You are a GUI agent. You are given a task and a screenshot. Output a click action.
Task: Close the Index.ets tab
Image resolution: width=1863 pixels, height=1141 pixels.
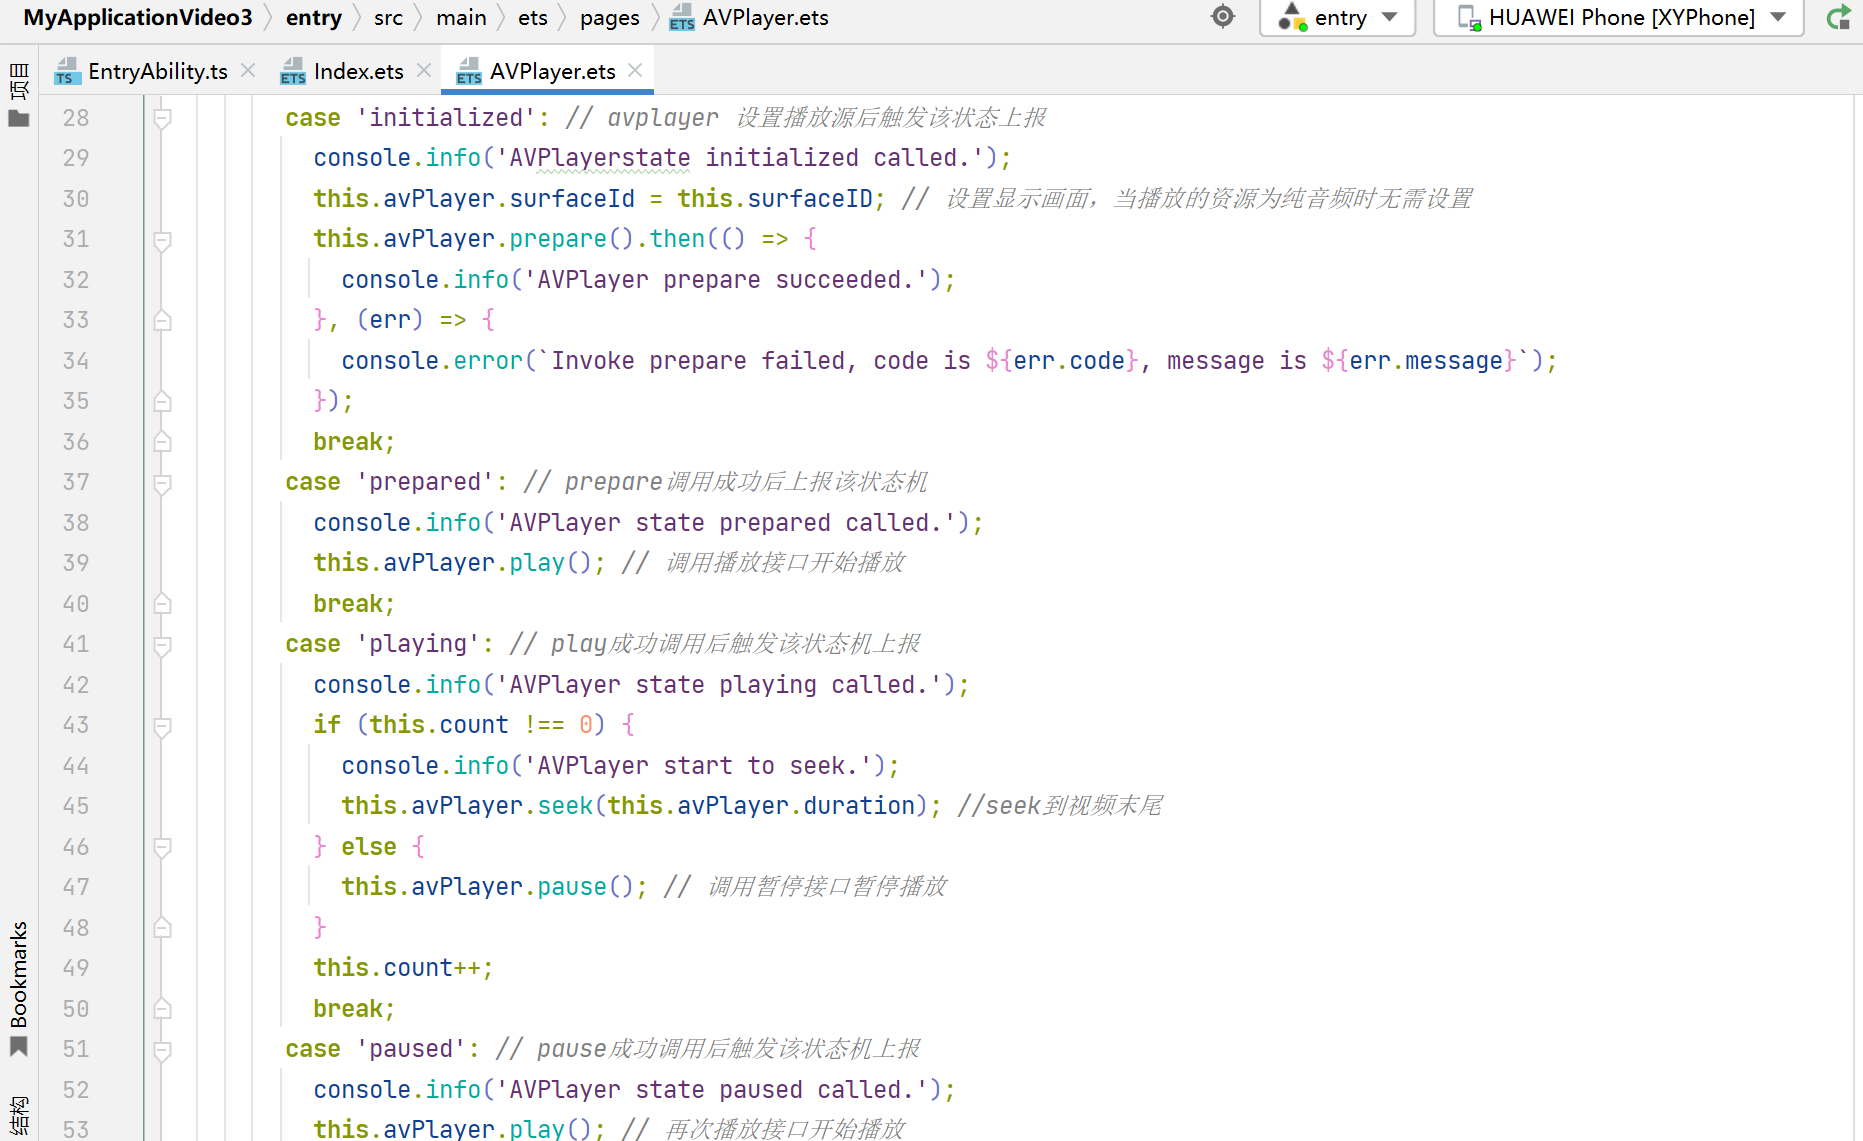tap(424, 70)
